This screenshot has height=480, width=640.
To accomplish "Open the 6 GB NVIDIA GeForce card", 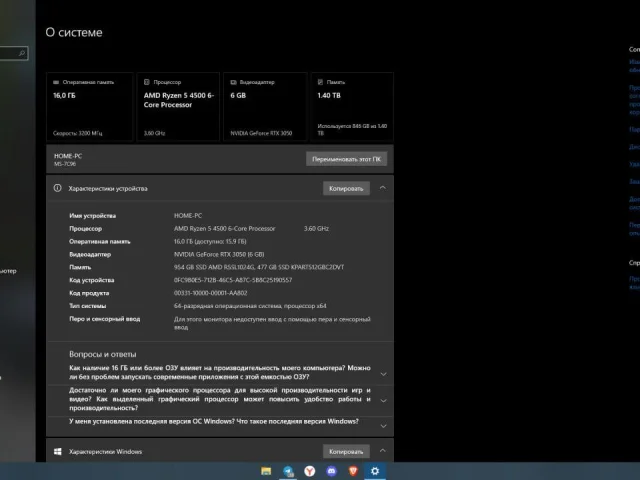I will 265,107.
